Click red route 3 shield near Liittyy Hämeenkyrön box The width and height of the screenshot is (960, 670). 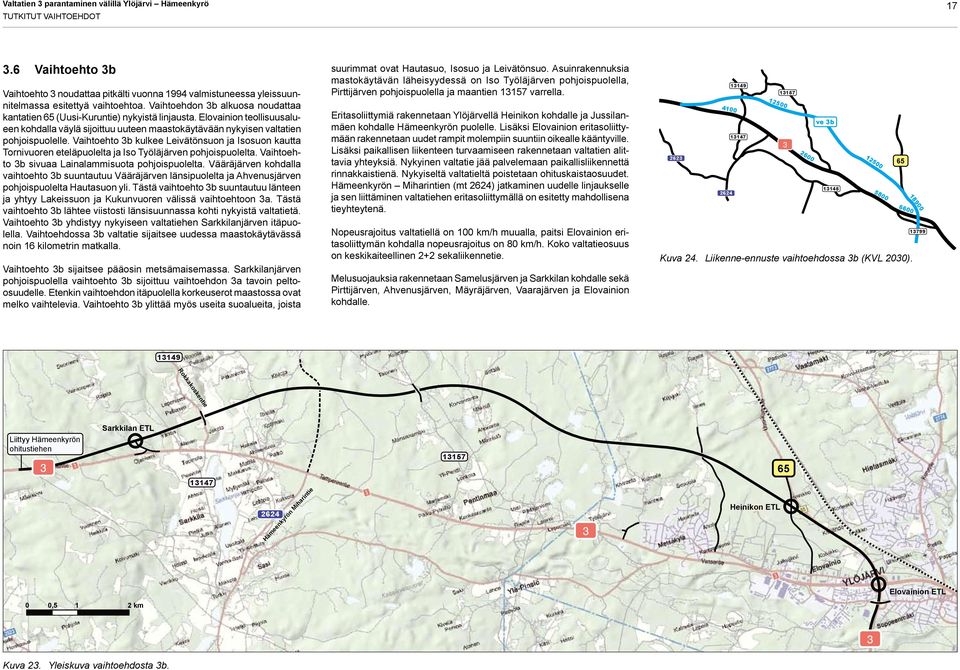43,469
